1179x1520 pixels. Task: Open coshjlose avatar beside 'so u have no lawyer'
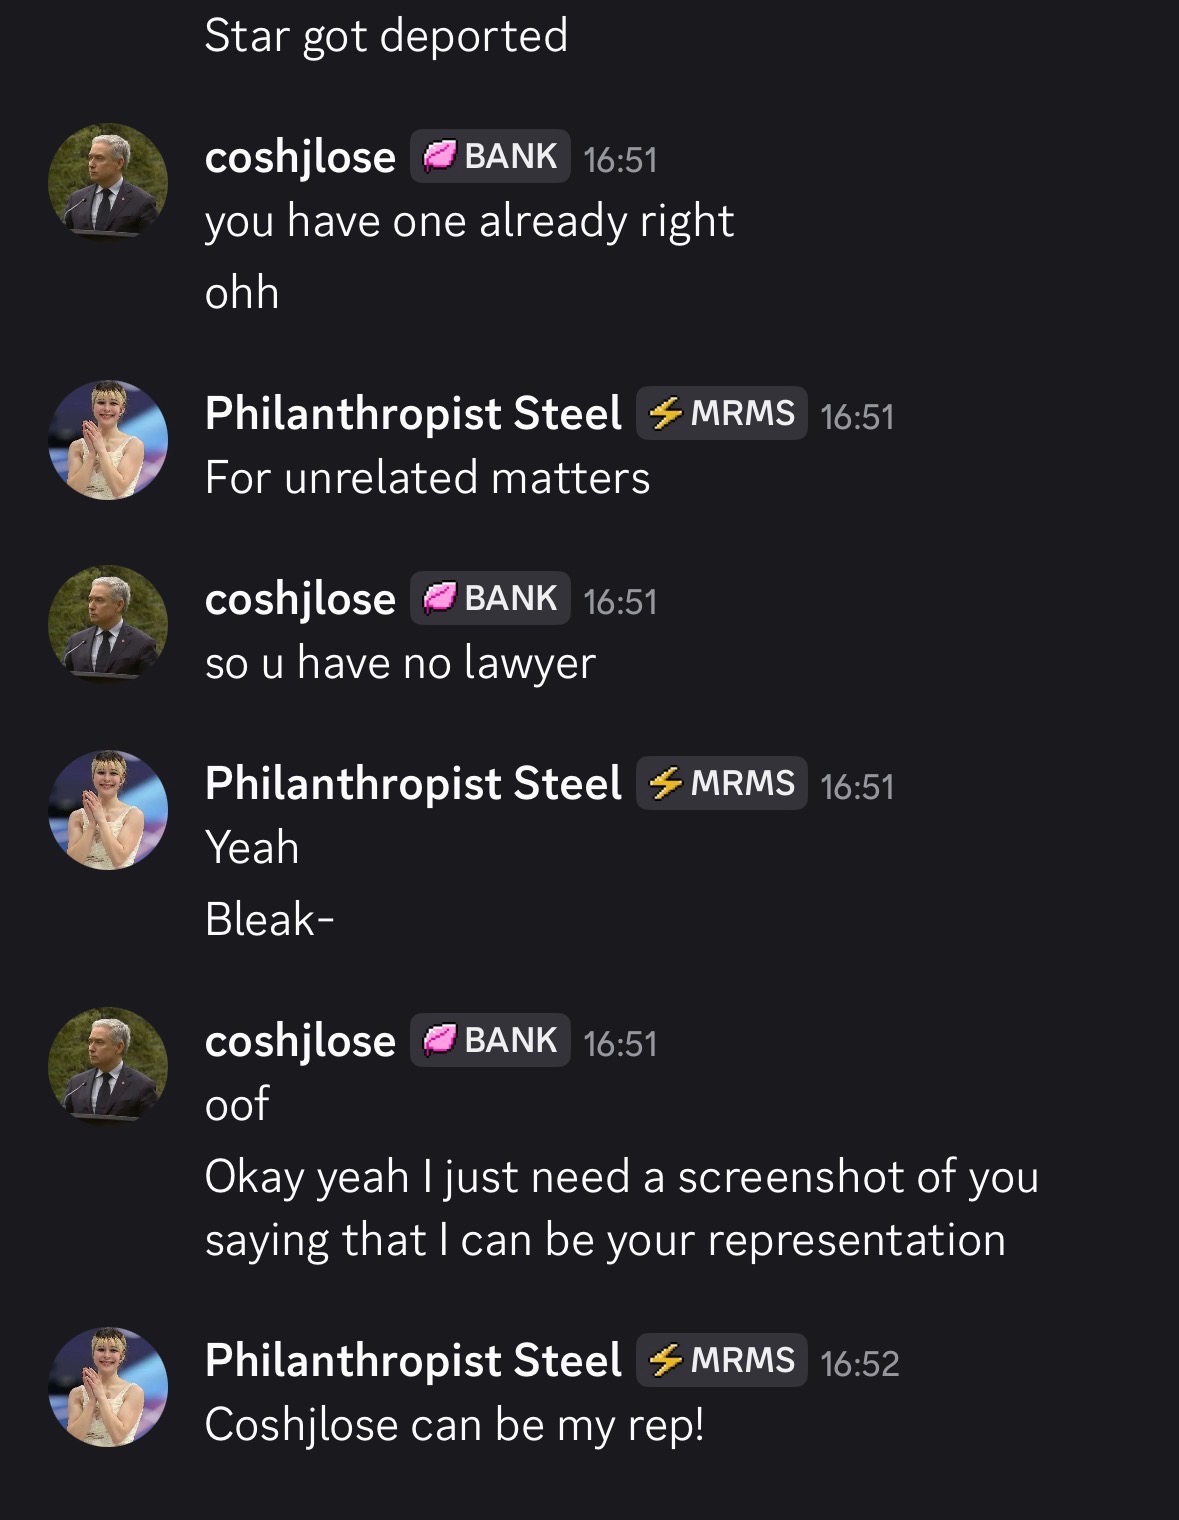pyautogui.click(x=108, y=625)
